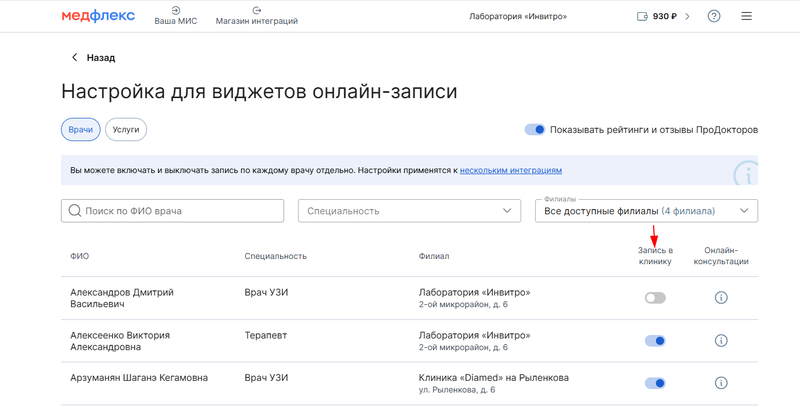The height and width of the screenshot is (407, 800).
Task: Click online consultation info icon for Арзуманян
Action: pos(721,383)
